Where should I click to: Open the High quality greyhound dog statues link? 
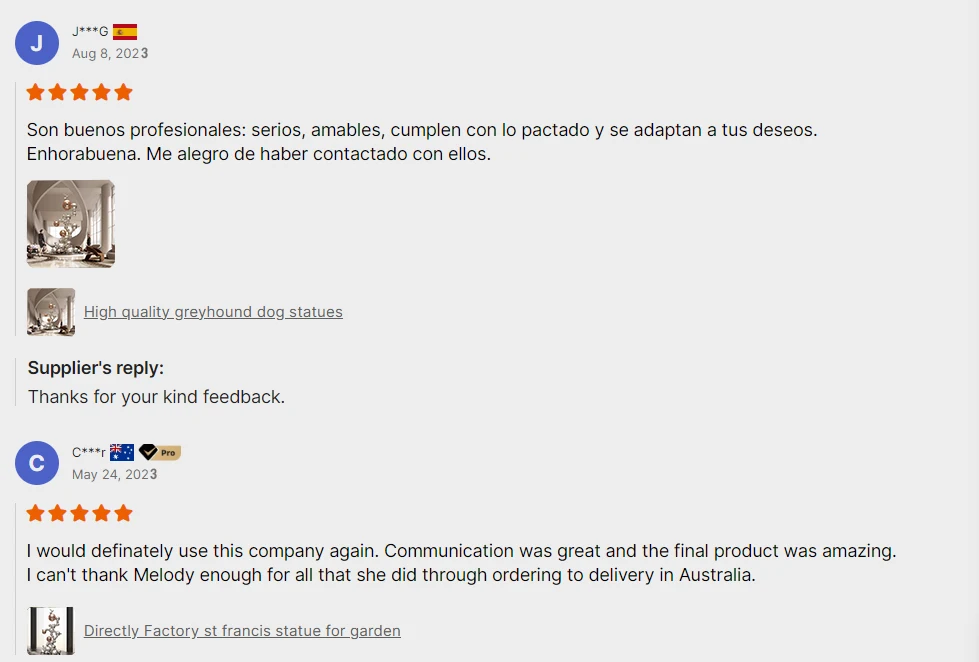pyautogui.click(x=213, y=312)
